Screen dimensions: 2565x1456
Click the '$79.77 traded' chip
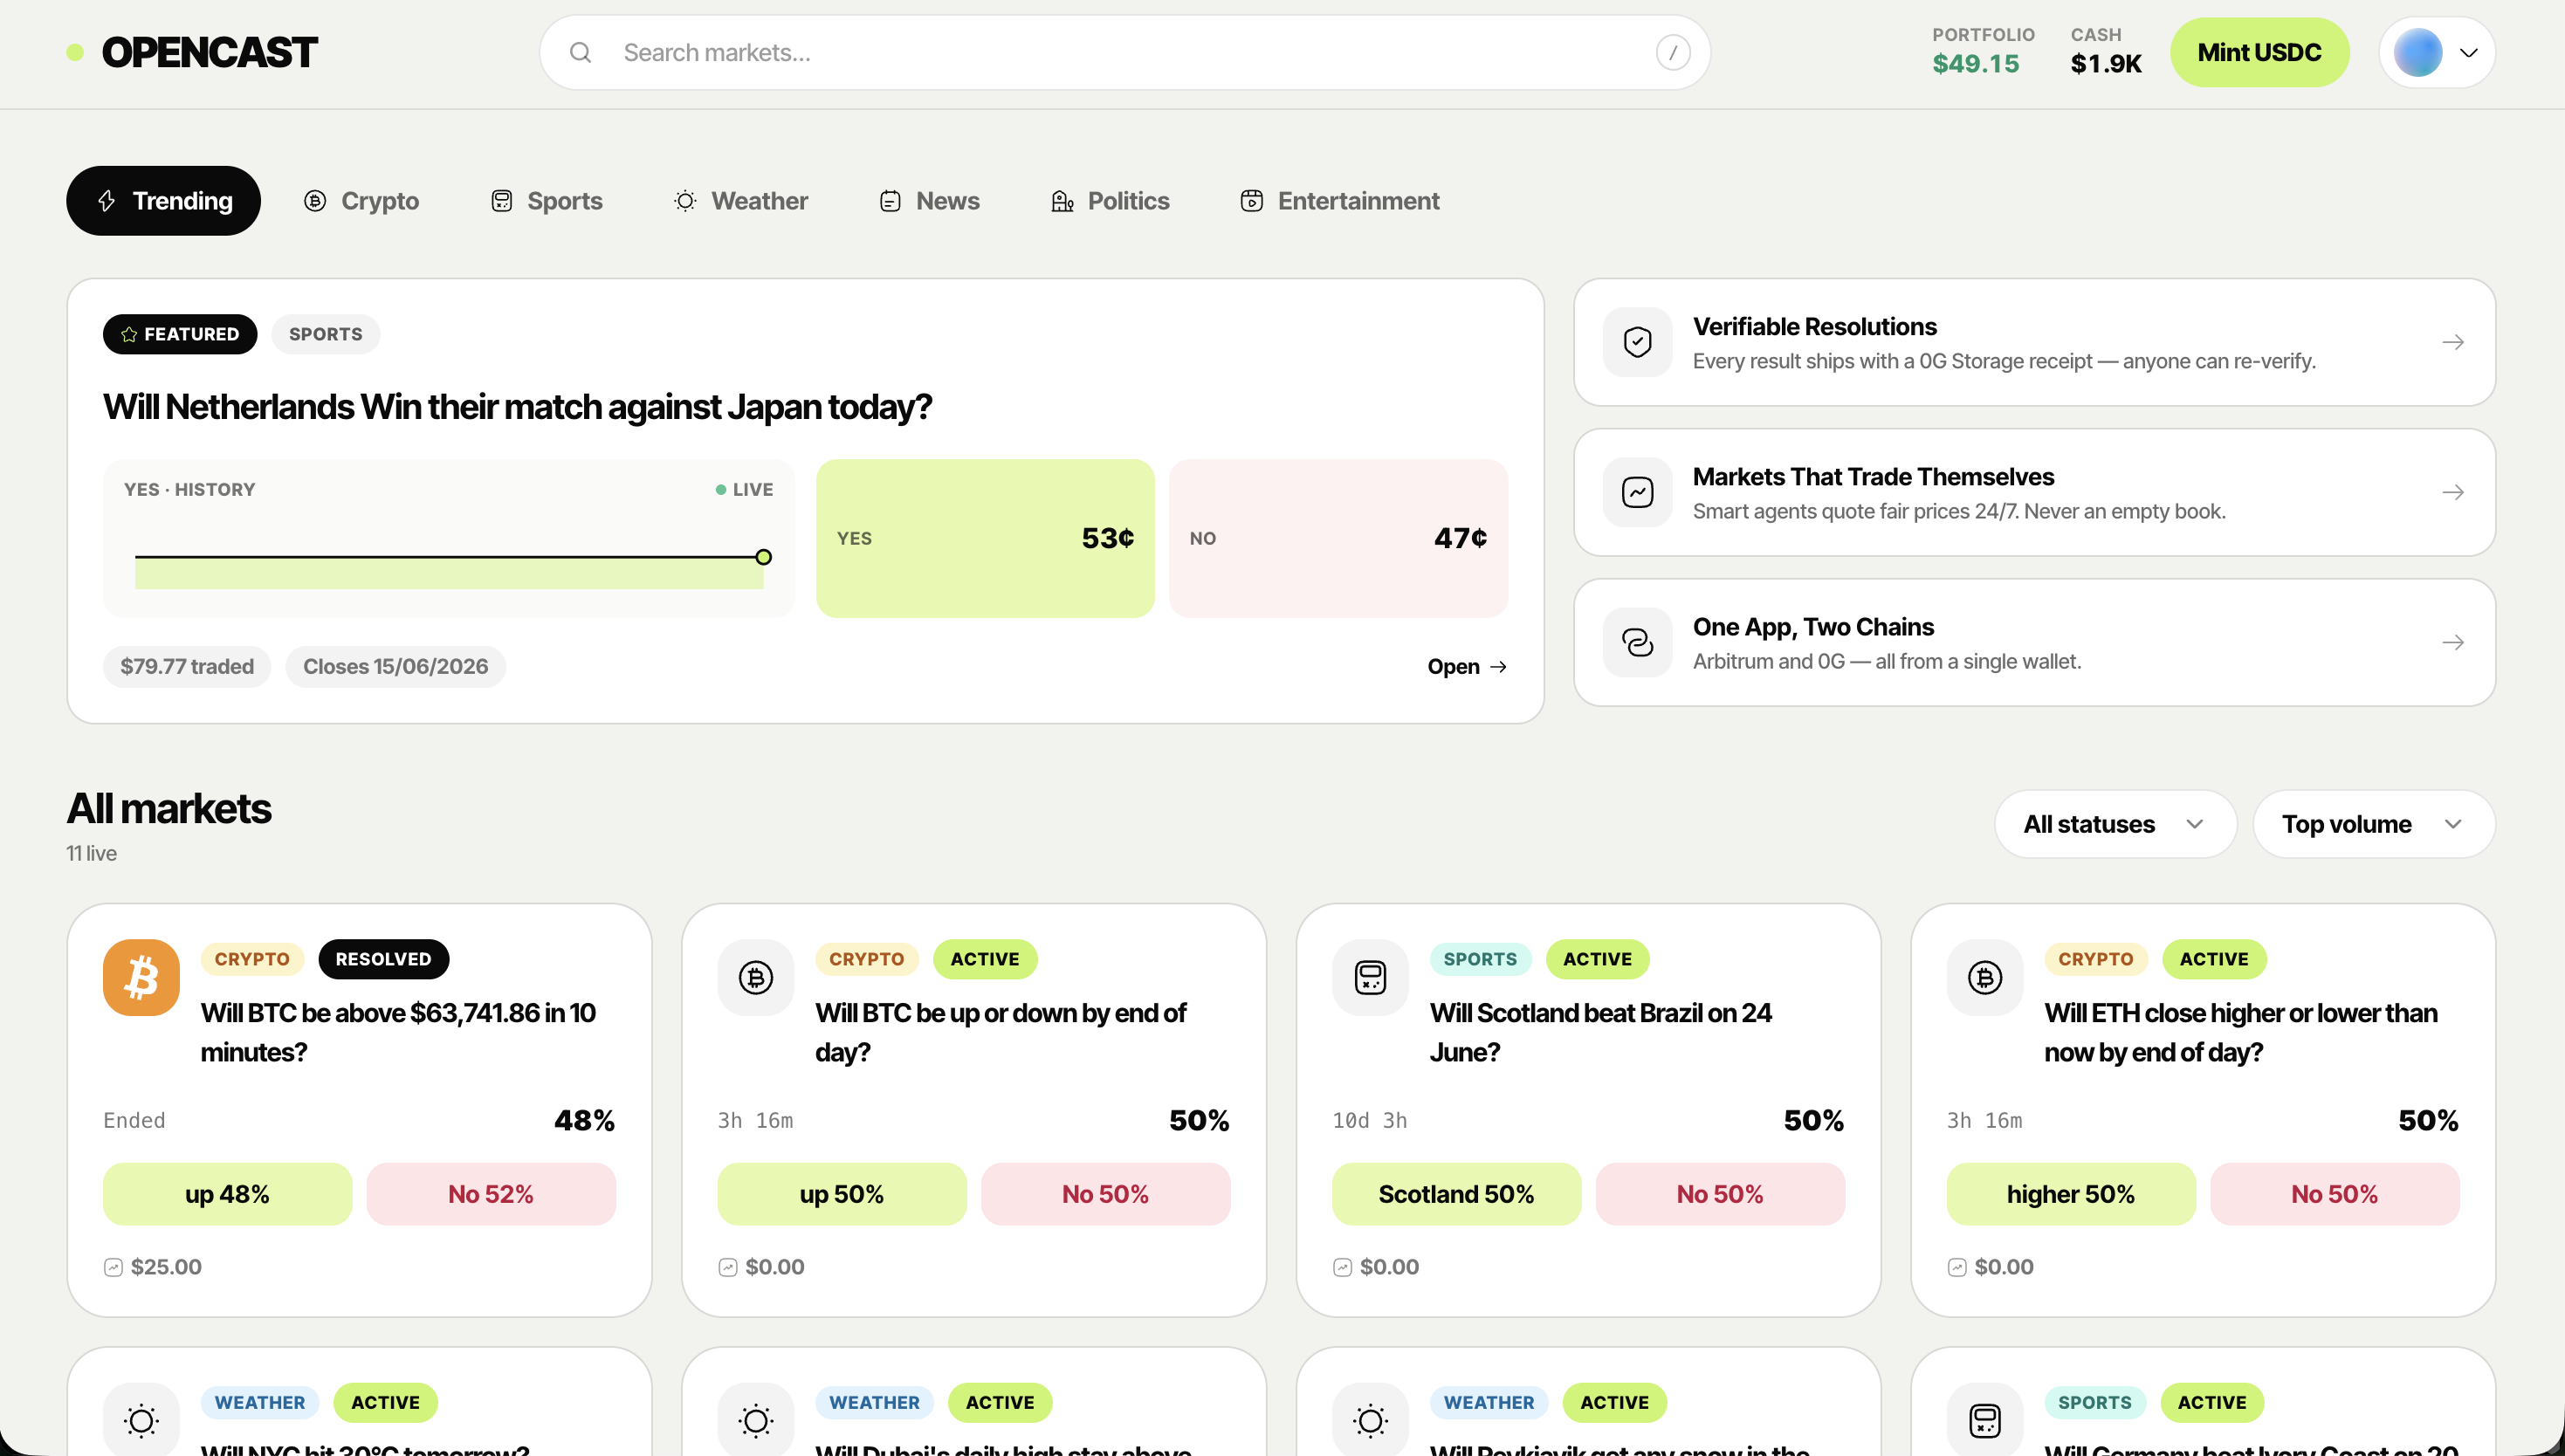[x=187, y=667]
